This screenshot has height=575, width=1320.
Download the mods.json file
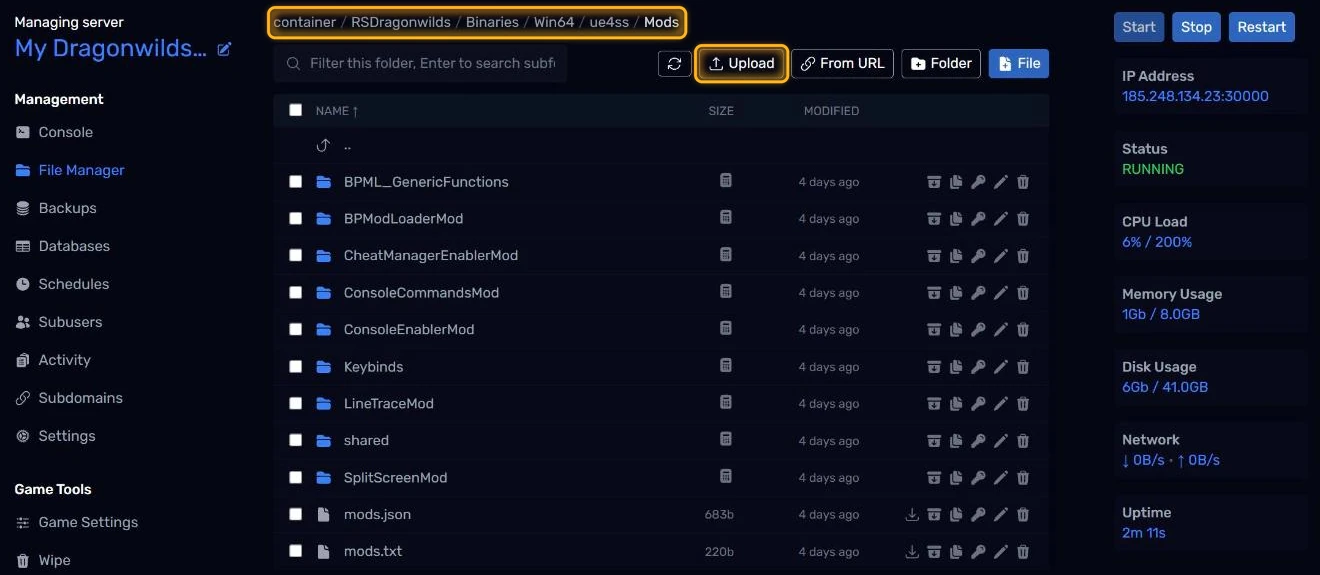[912, 515]
